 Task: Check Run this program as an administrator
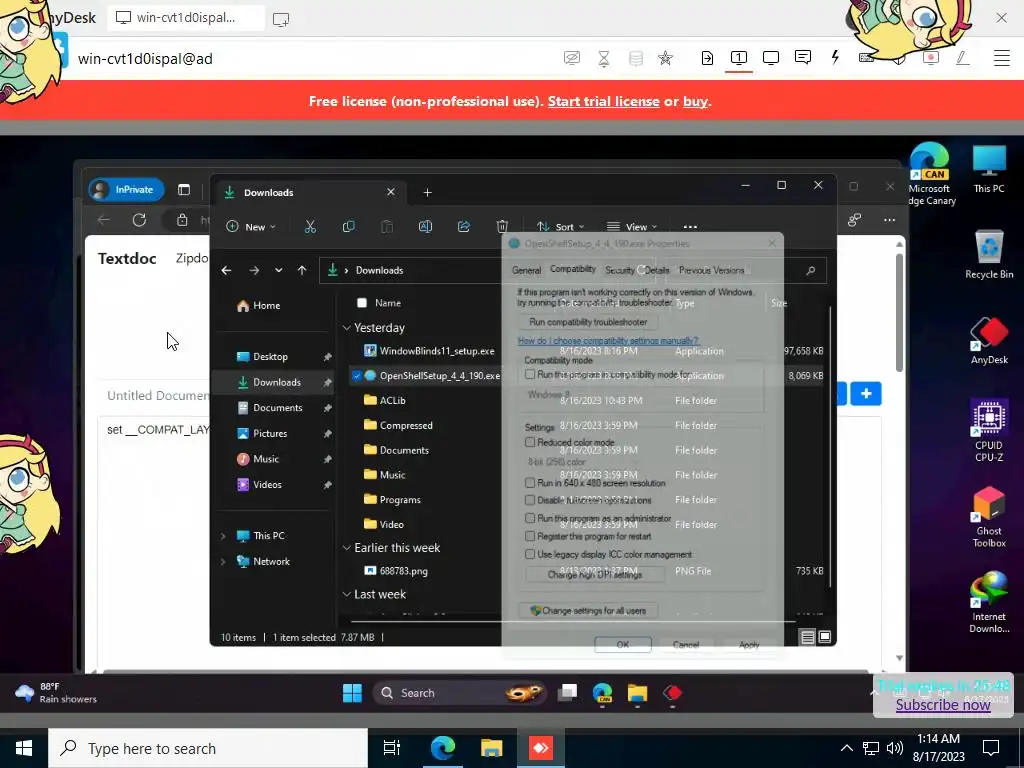pyautogui.click(x=530, y=518)
